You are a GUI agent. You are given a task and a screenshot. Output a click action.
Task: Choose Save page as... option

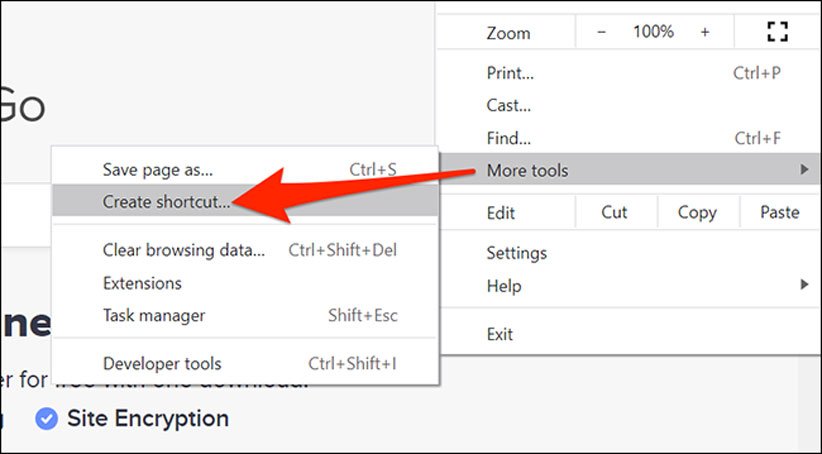pos(158,170)
